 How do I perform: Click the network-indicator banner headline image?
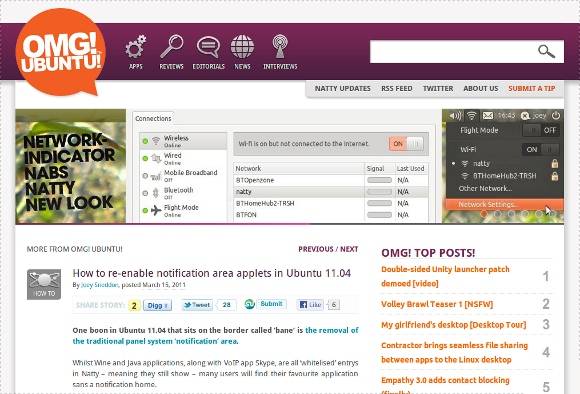click(x=70, y=166)
